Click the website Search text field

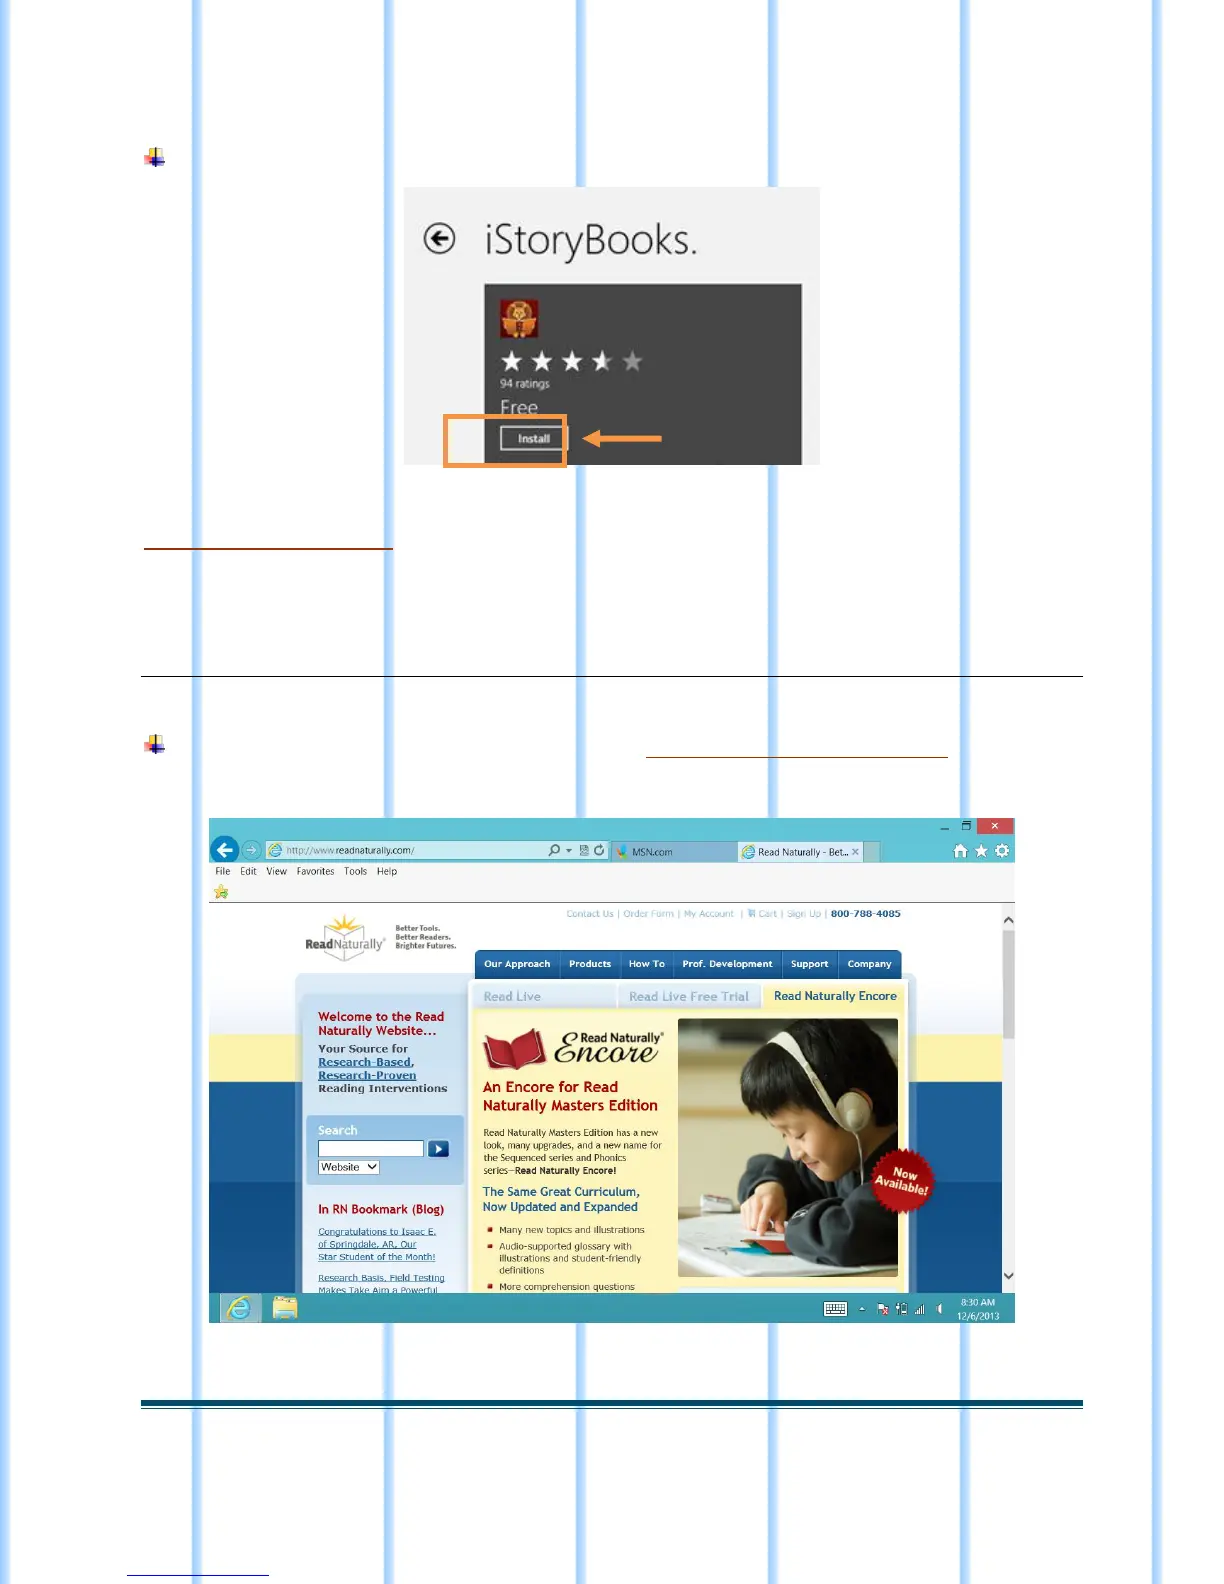coord(371,1149)
